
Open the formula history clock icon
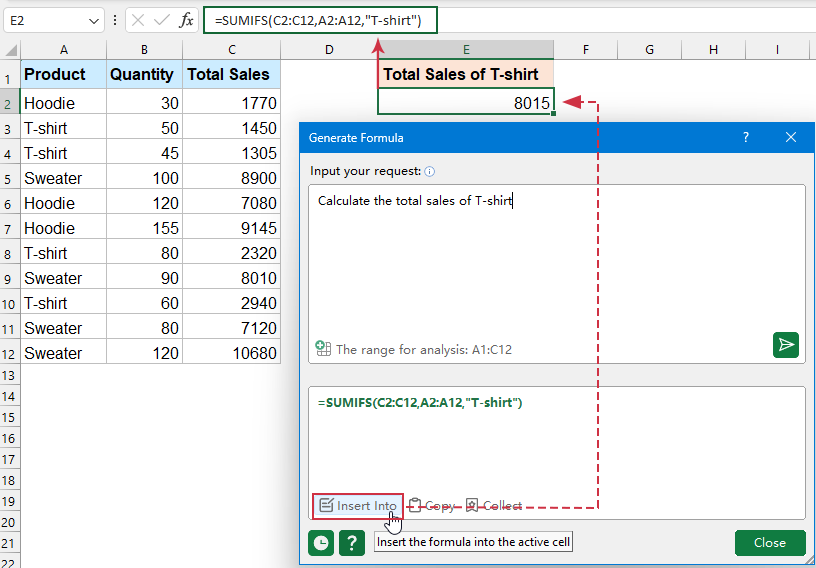click(x=321, y=543)
